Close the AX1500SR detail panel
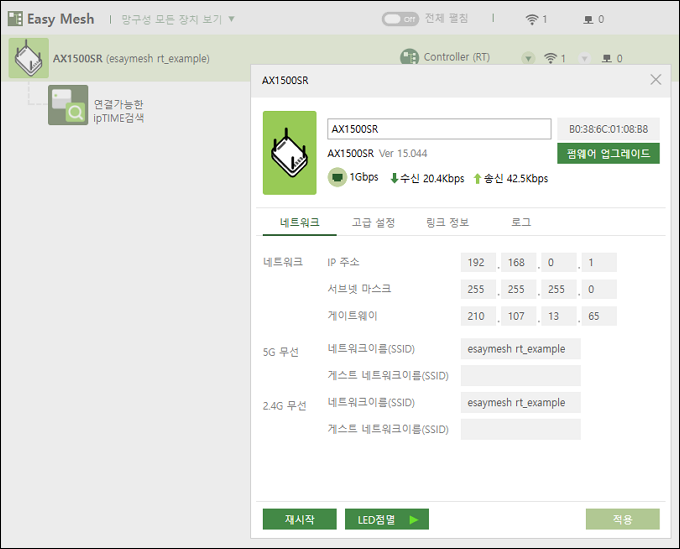The width and height of the screenshot is (680, 549). (656, 79)
